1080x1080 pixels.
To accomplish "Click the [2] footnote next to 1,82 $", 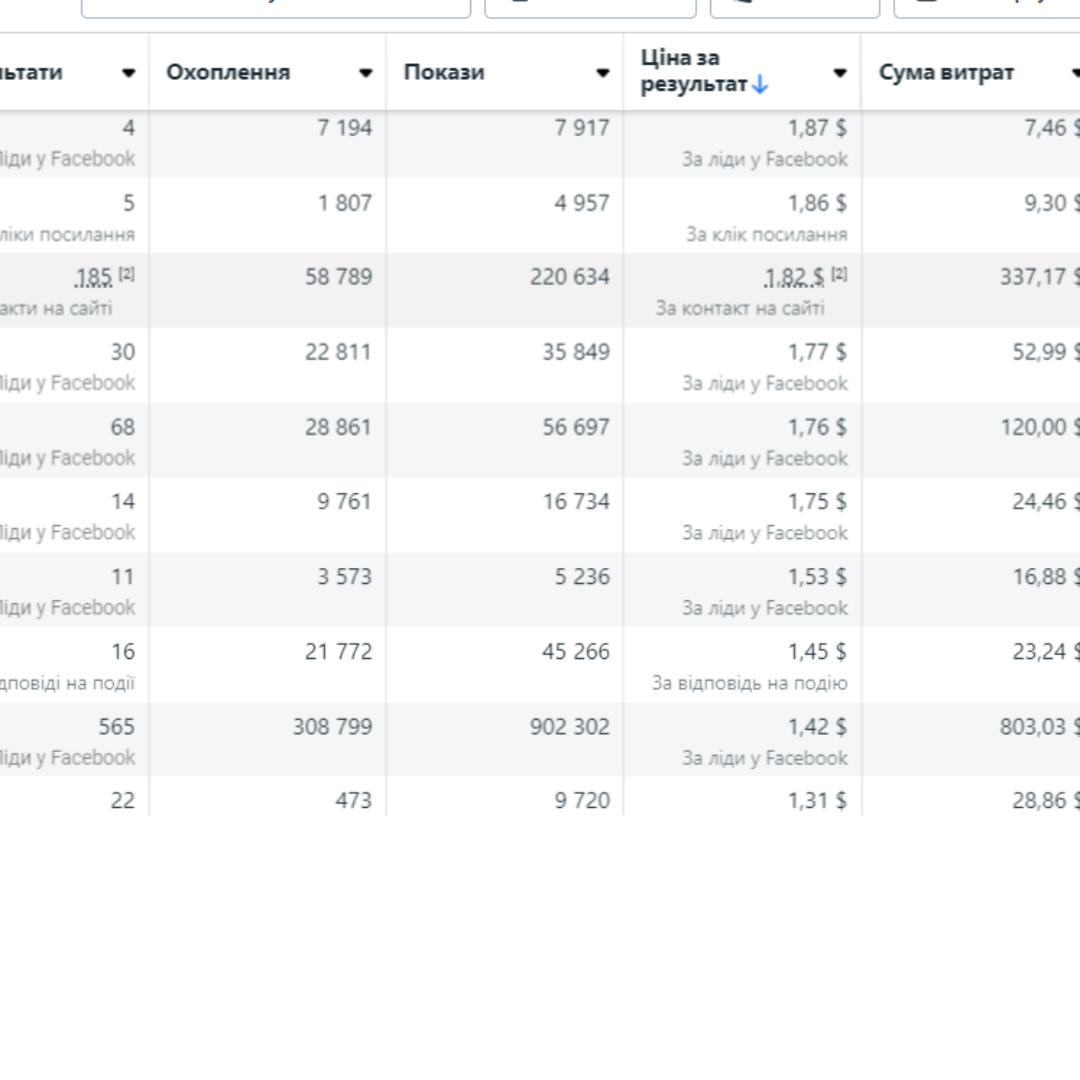I will point(839,273).
